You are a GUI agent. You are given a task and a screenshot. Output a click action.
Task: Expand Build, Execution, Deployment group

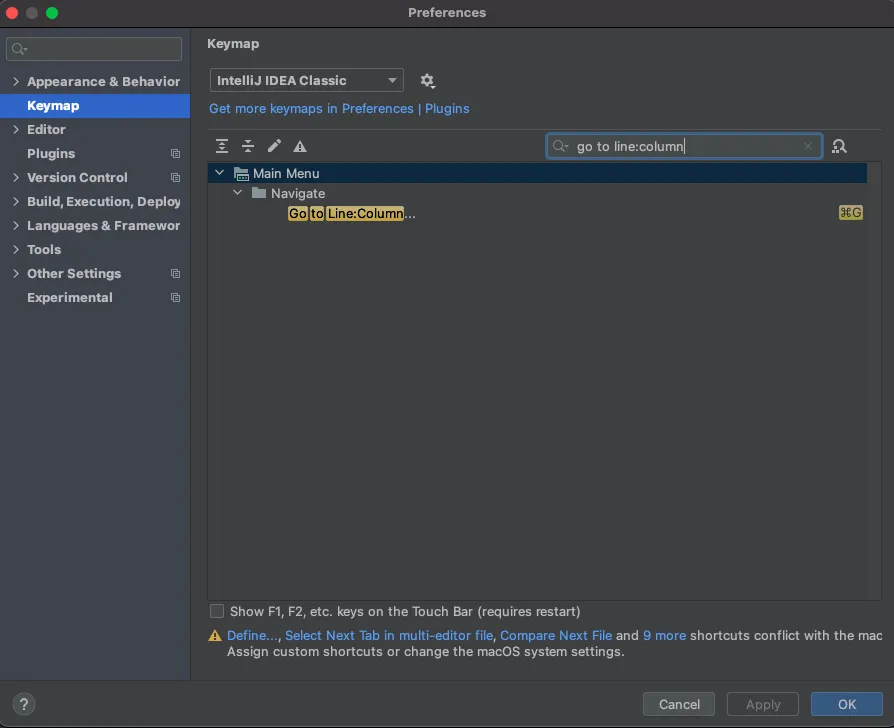click(x=16, y=201)
